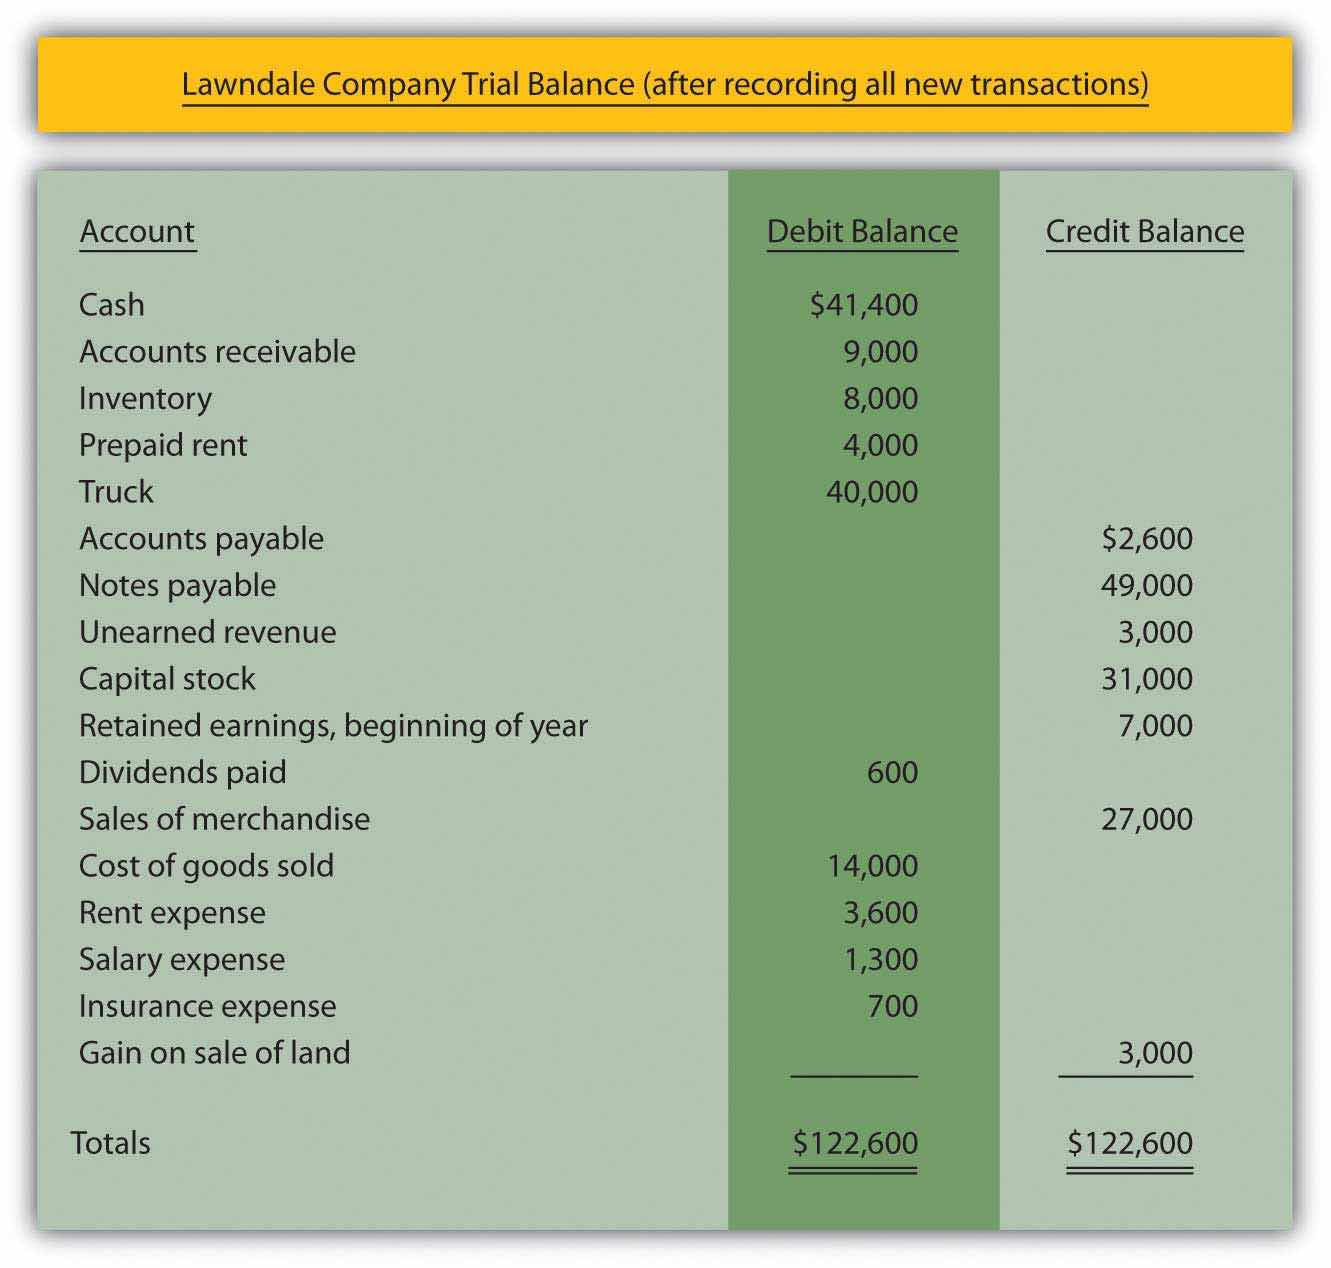
Task: Click the Lawndale Company Trial Balance title
Action: click(x=664, y=84)
